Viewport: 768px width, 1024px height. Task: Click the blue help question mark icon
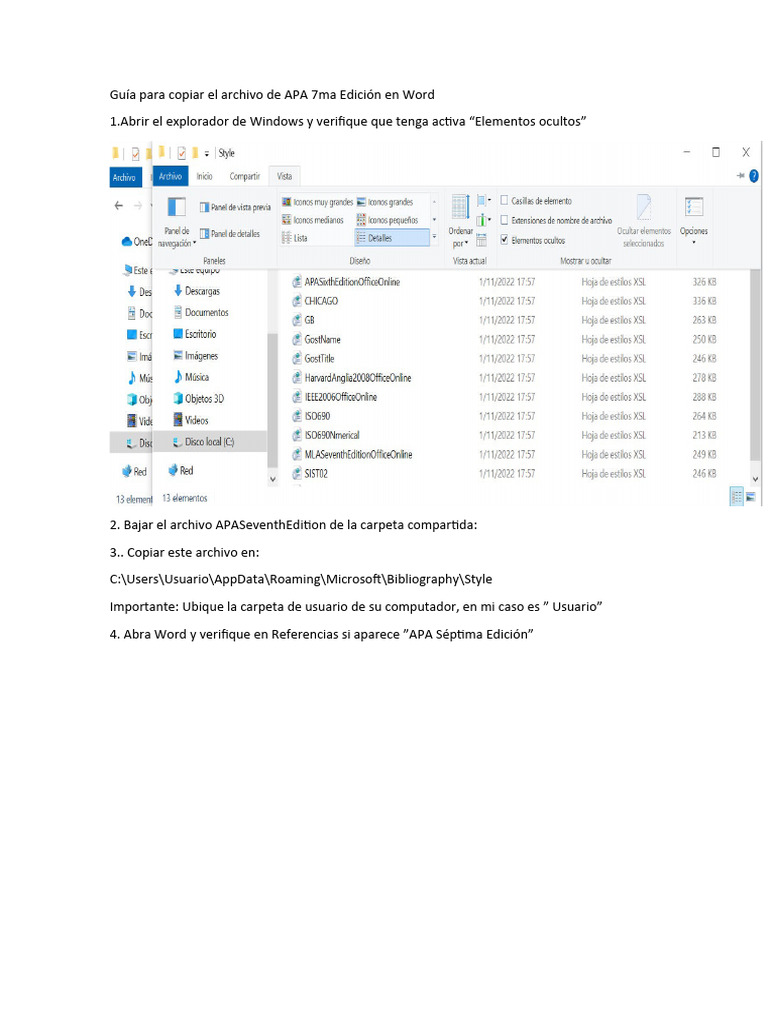(754, 176)
